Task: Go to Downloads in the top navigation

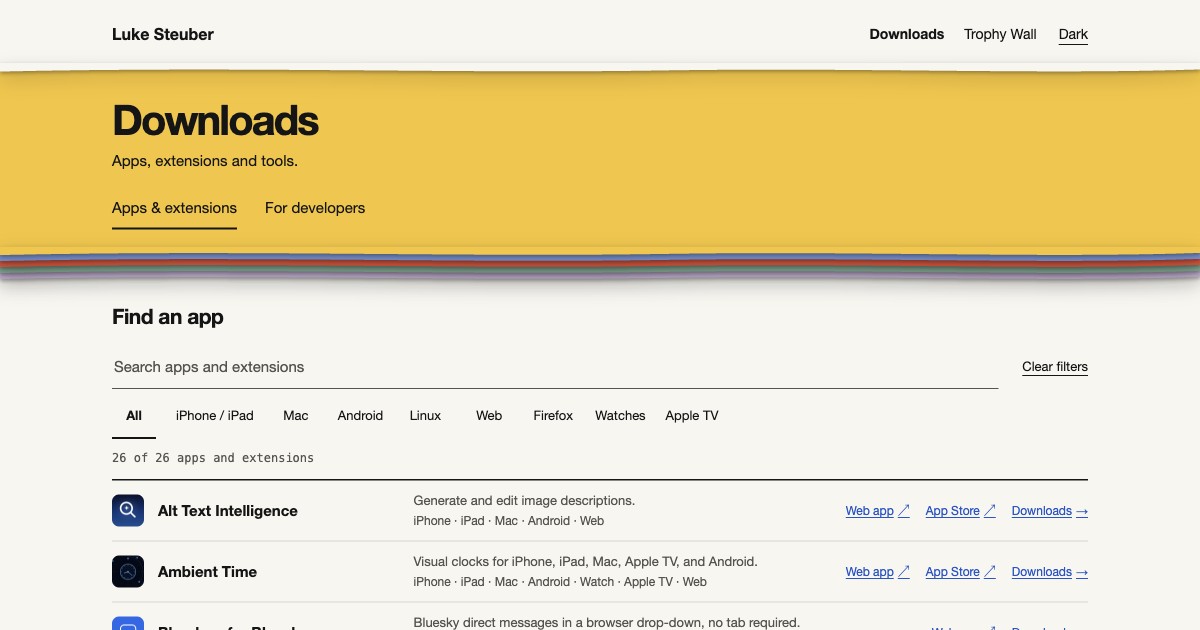Action: click(907, 34)
